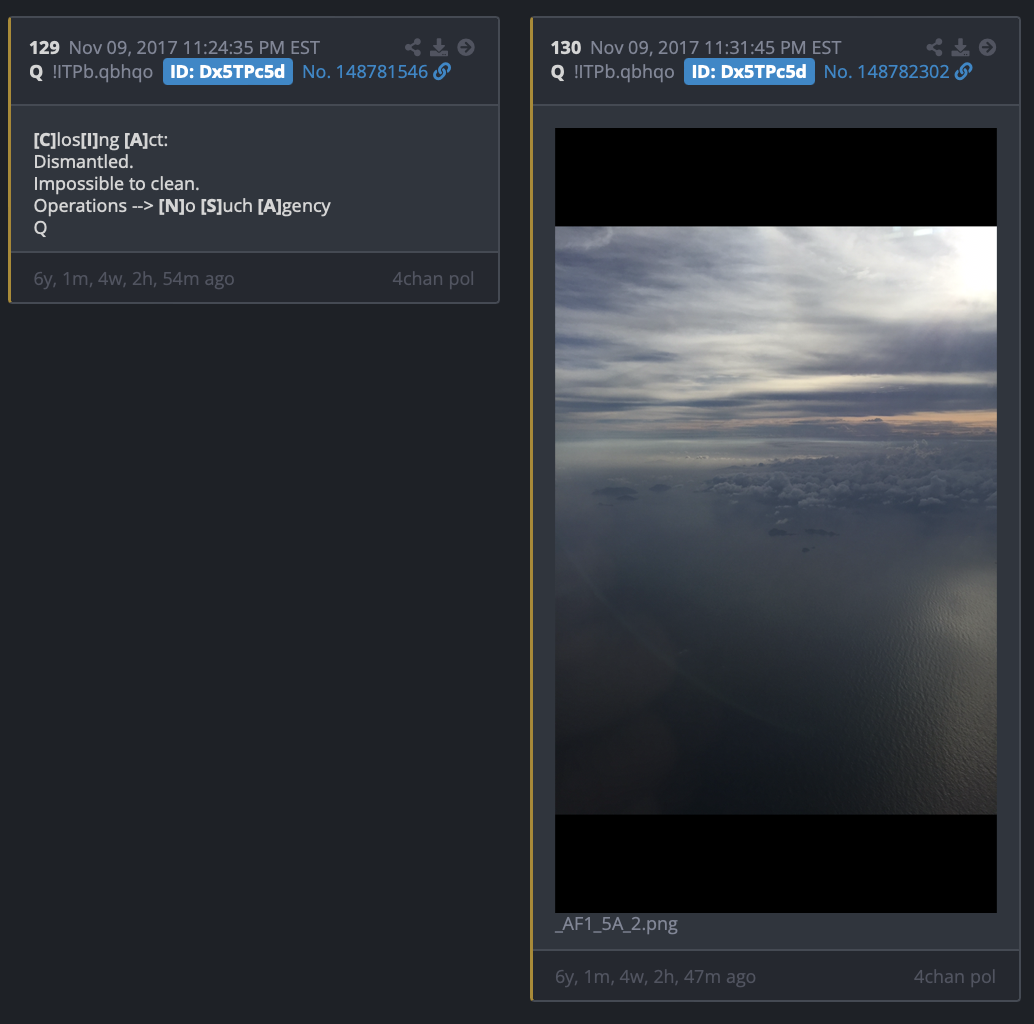
Task: Click tripcode !ITPb.qbhqo on post 129
Action: (x=102, y=72)
